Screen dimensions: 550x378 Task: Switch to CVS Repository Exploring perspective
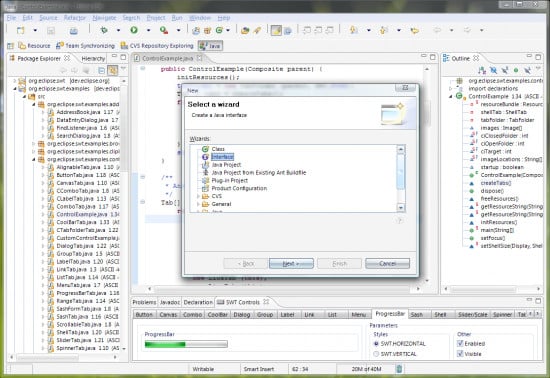157,46
